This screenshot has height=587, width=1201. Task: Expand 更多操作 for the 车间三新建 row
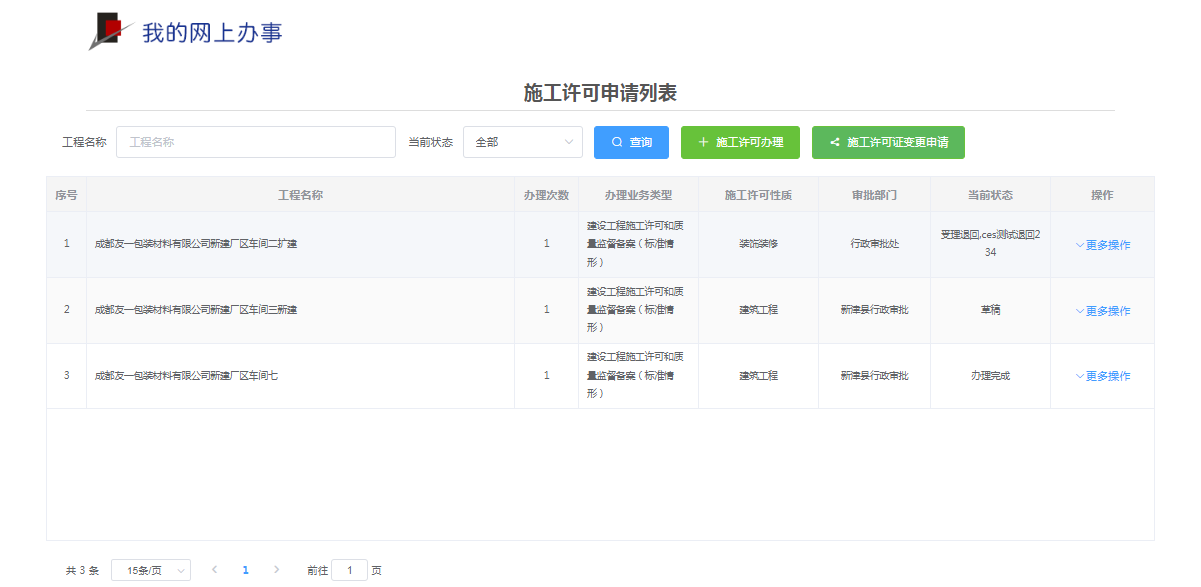tap(1102, 310)
